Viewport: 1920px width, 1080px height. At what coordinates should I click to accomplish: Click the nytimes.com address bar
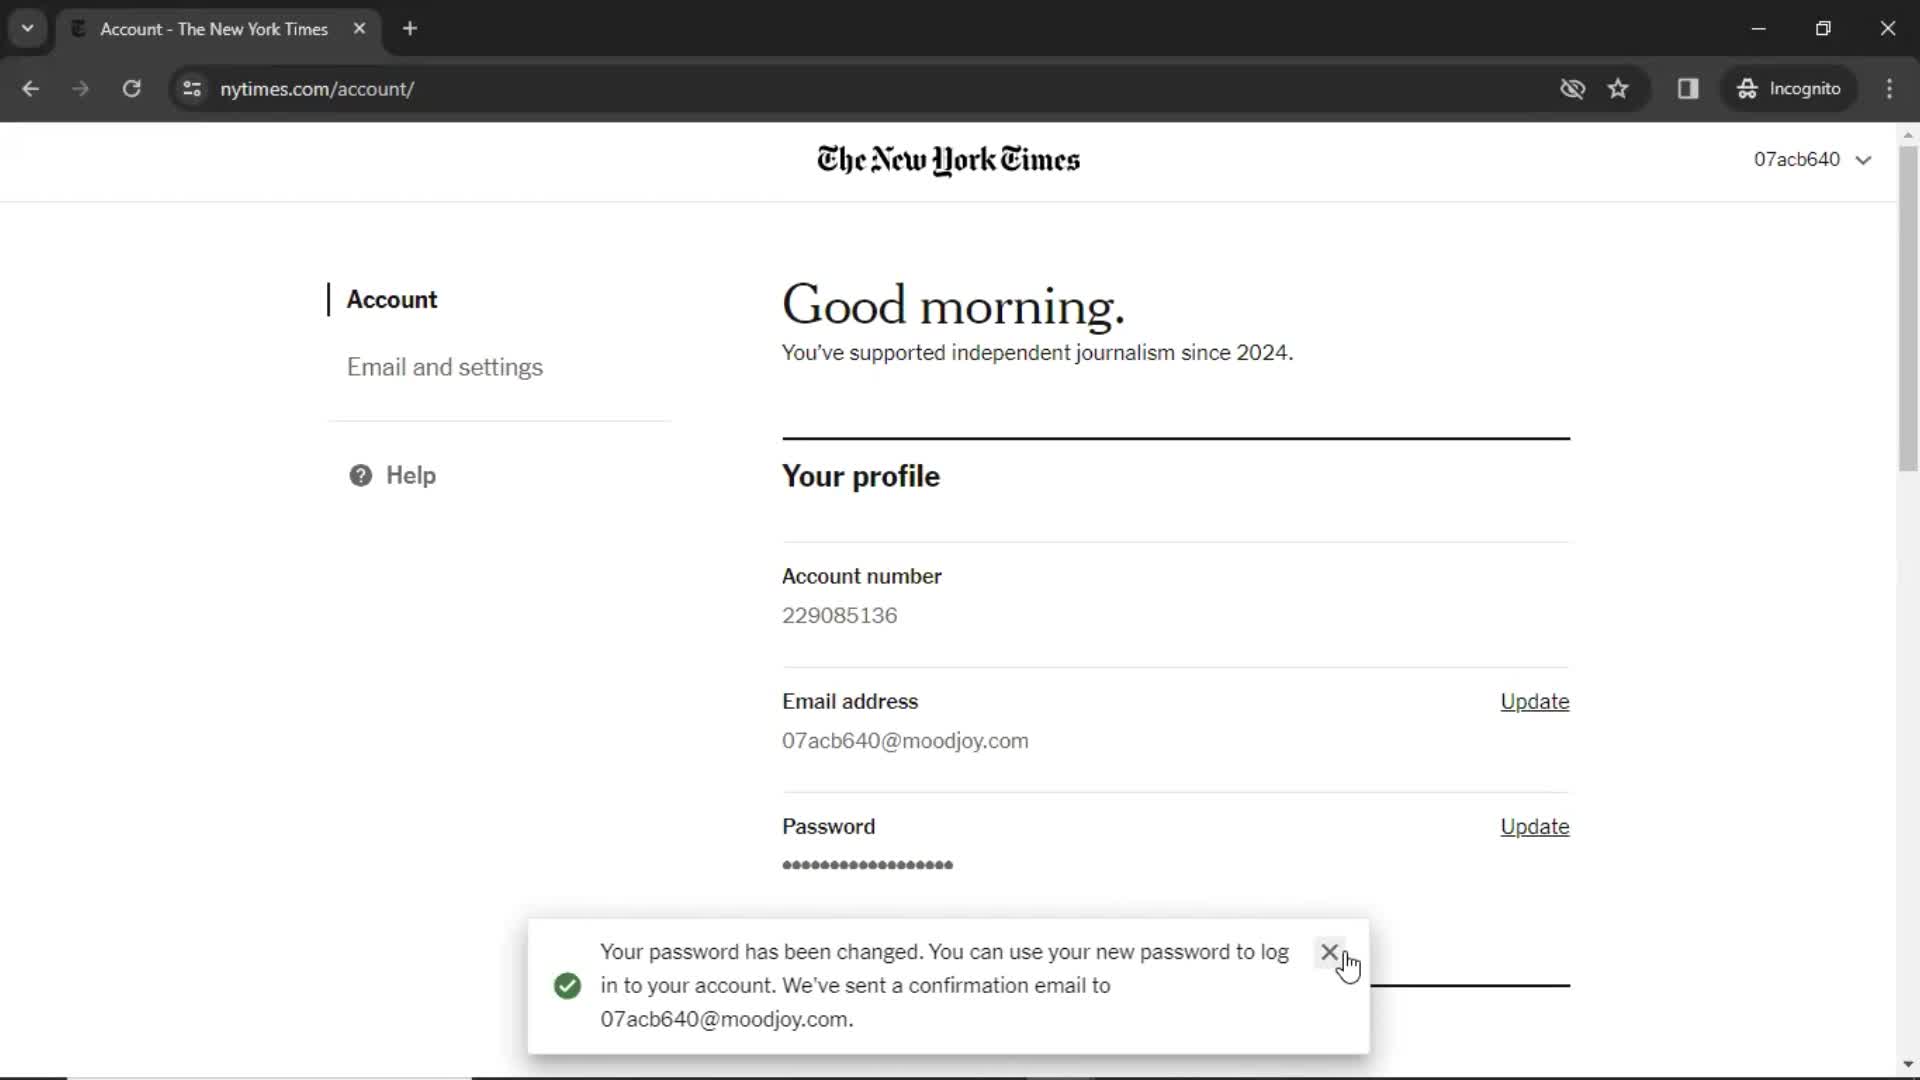318,88
